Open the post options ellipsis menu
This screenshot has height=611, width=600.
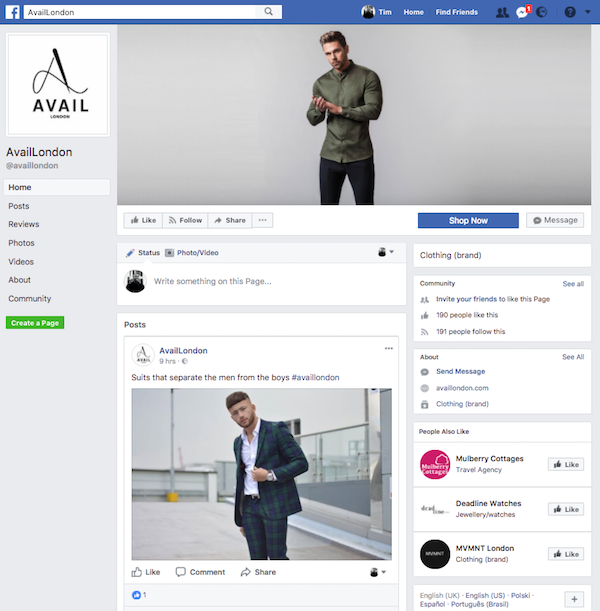[388, 349]
